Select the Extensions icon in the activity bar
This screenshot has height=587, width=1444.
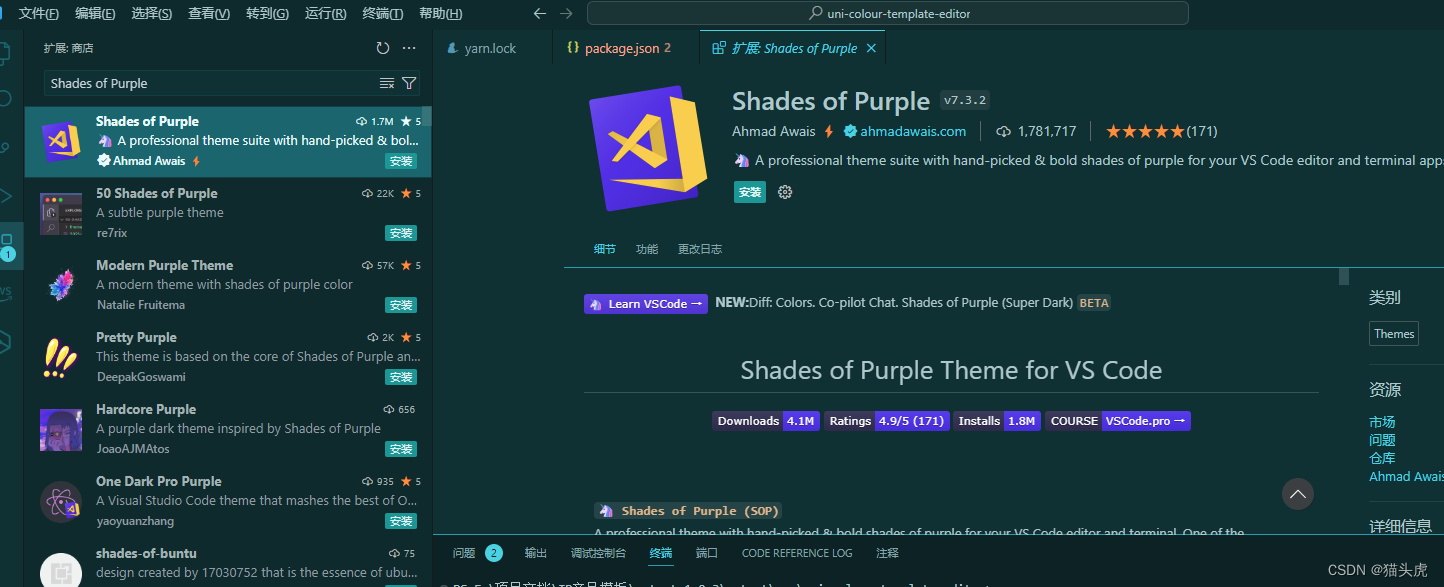(x=10, y=245)
